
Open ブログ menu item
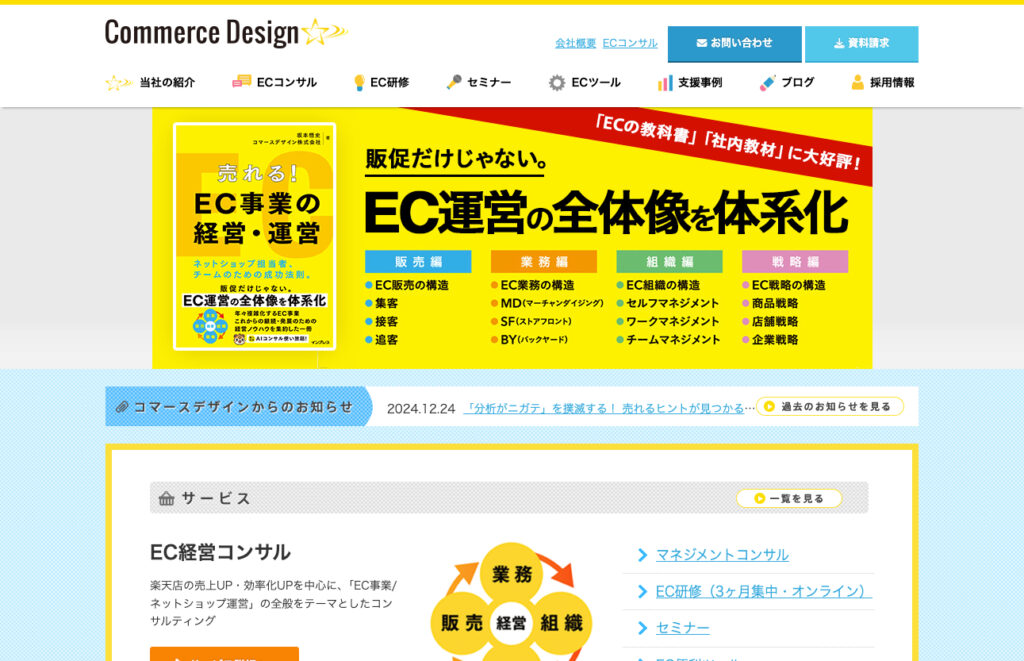pyautogui.click(x=797, y=82)
